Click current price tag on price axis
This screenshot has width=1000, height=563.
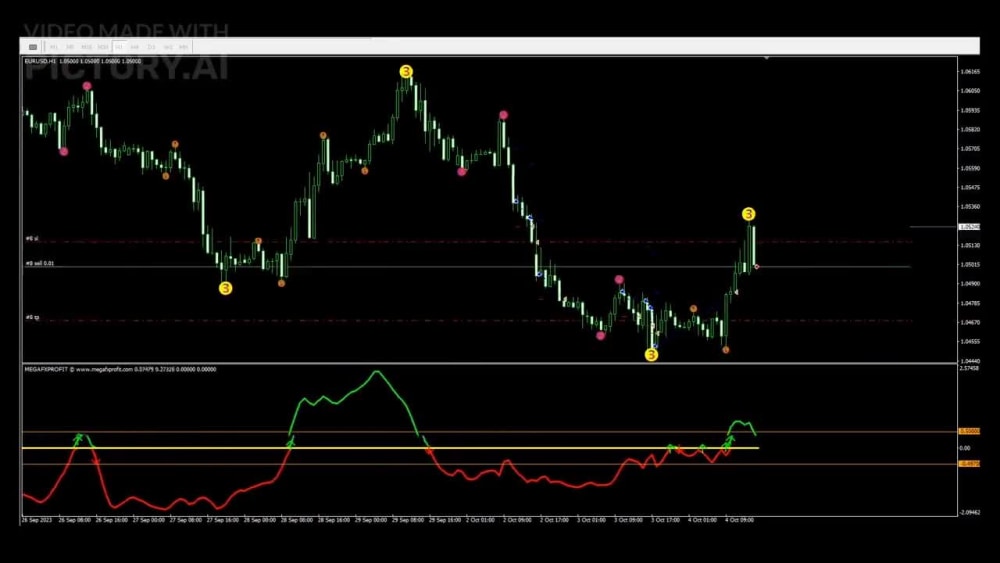[969, 226]
